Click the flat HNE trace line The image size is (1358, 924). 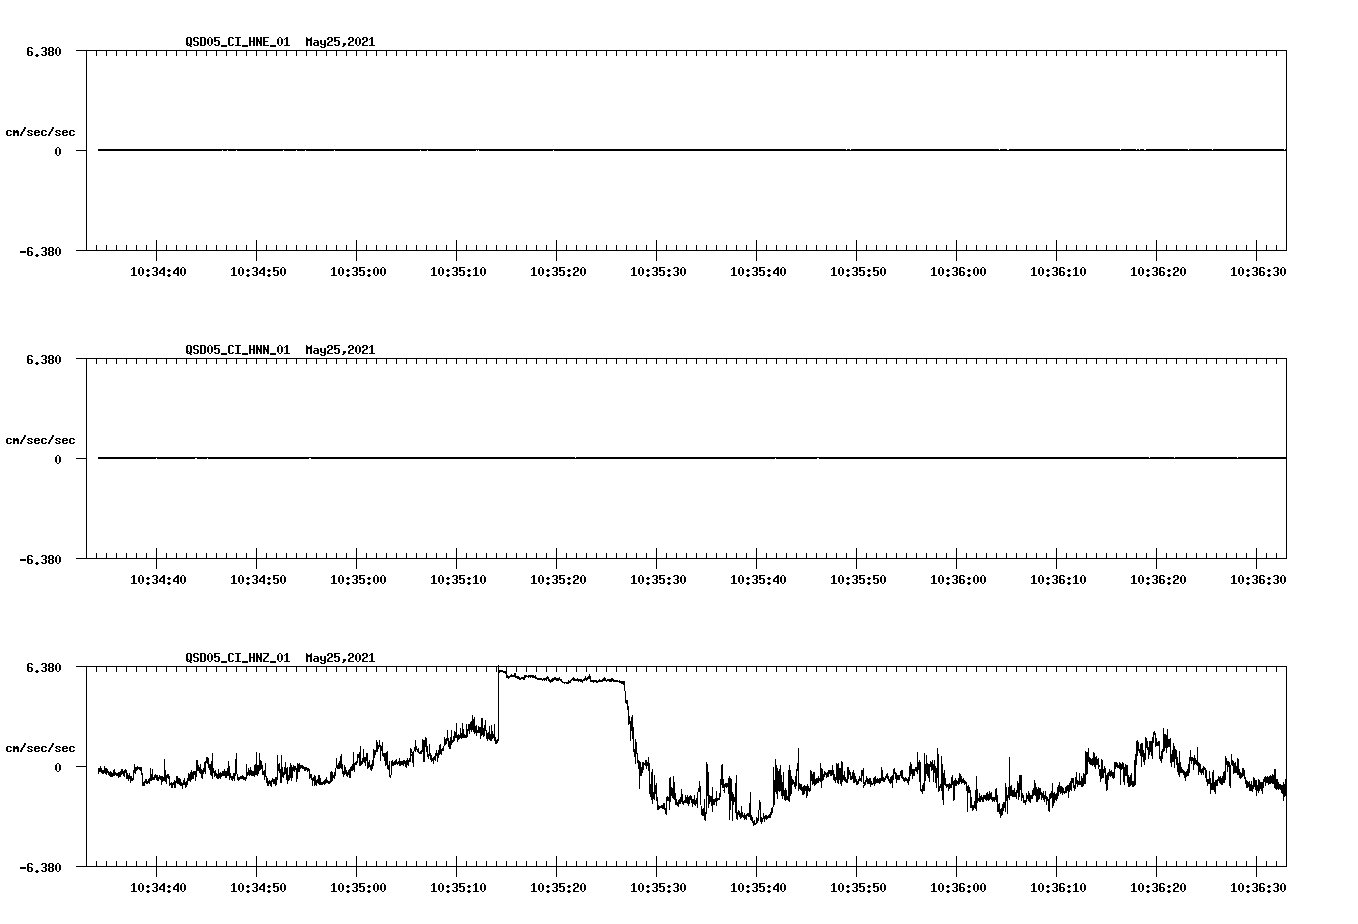coord(600,150)
